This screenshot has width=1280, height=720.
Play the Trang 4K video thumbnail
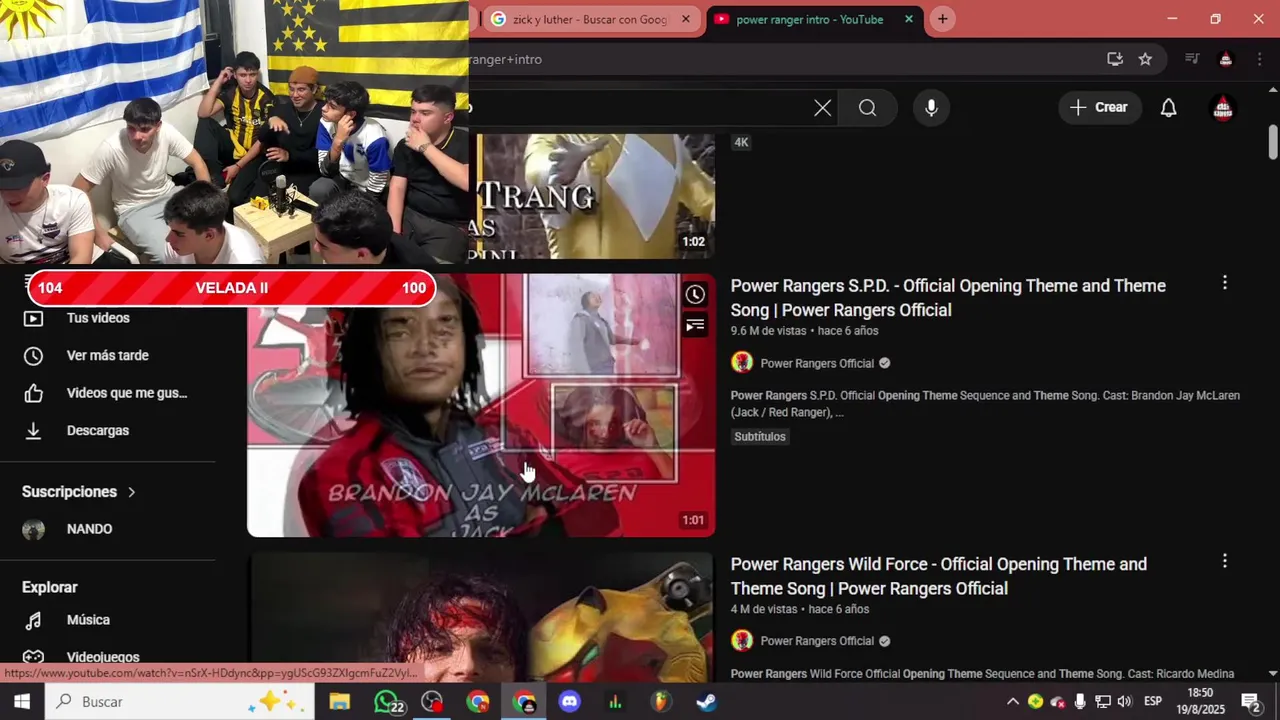[592, 197]
